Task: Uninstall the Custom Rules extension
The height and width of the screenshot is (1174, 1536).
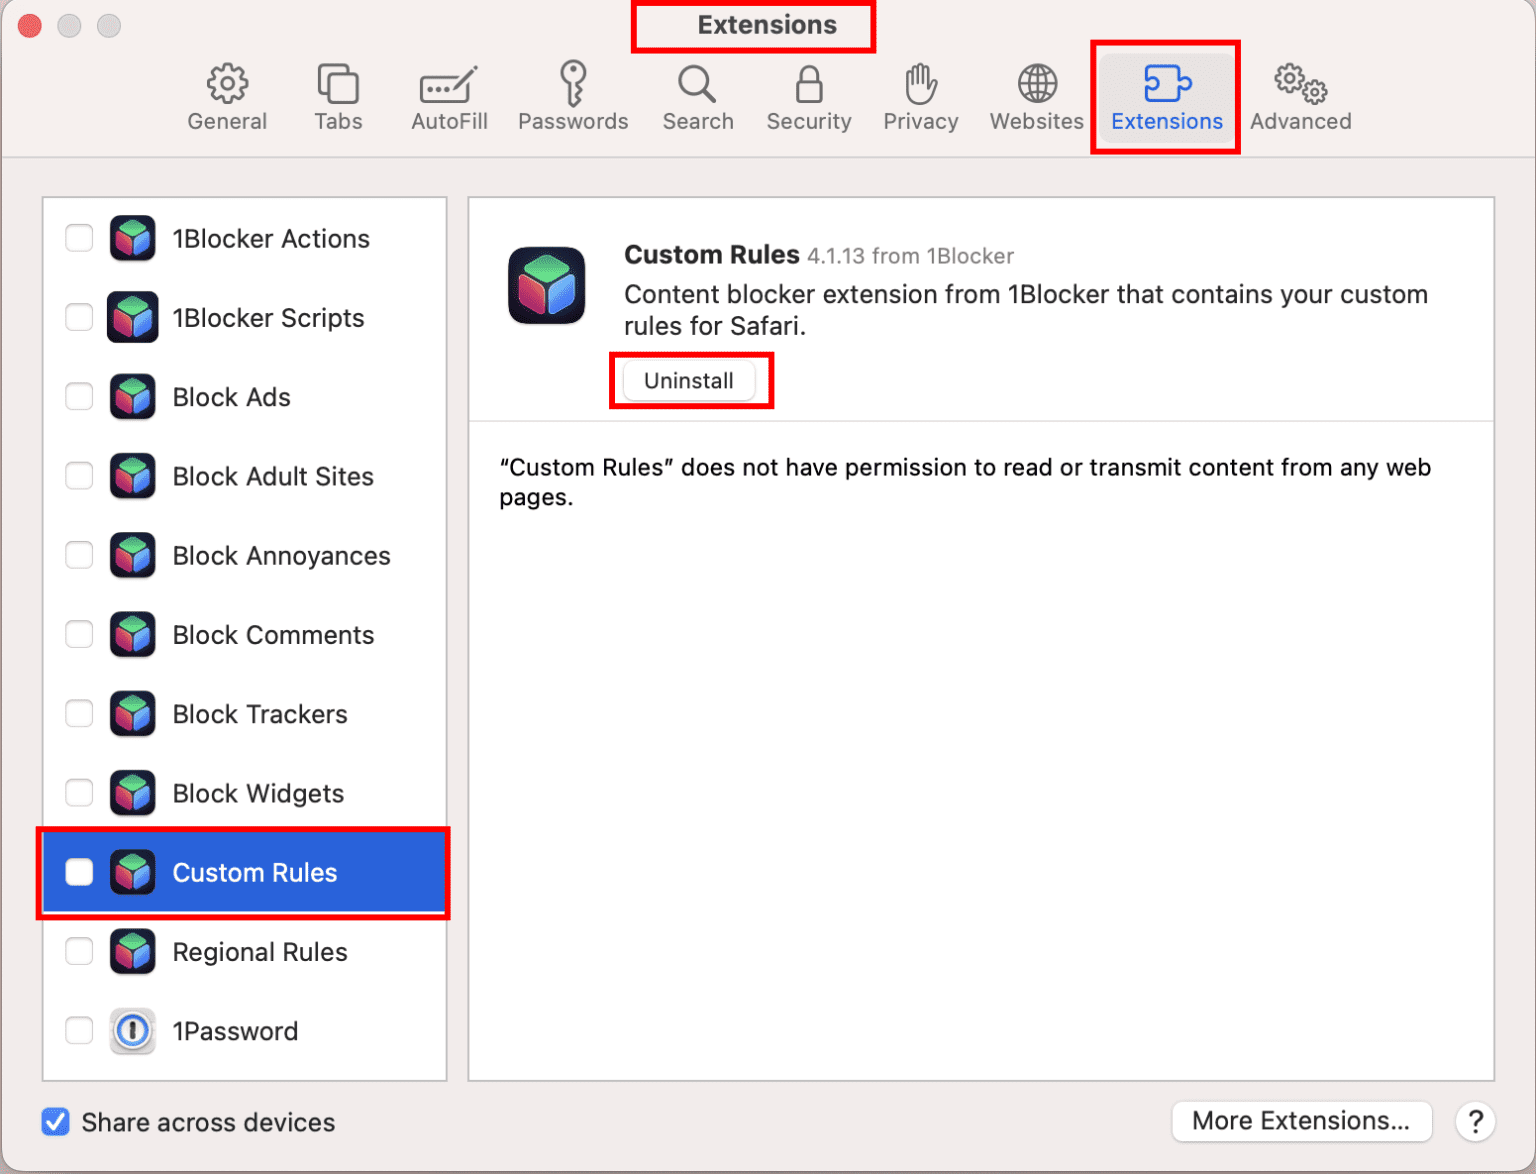Action: click(x=688, y=380)
